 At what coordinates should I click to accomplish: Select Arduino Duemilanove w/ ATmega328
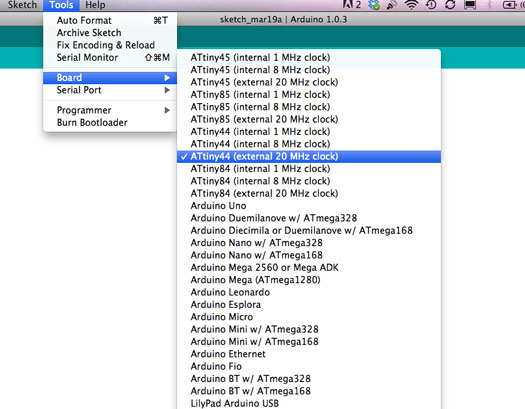(x=309, y=218)
